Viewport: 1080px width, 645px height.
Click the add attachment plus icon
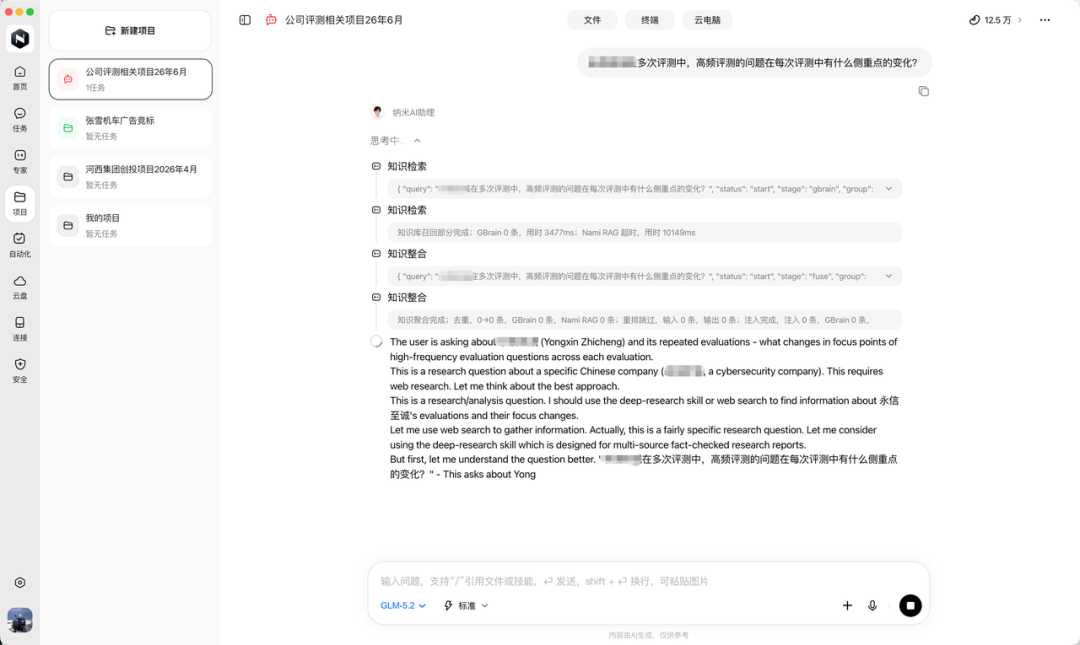click(847, 606)
